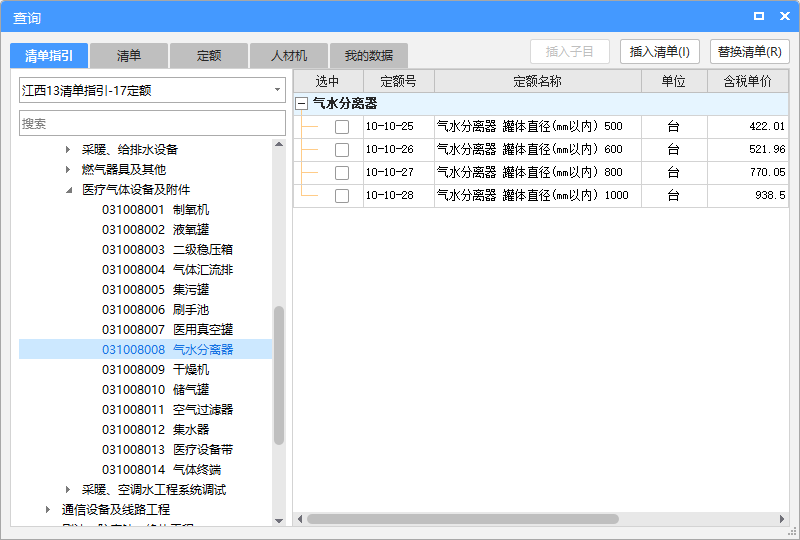Select tree item 031008002 液氧罐
This screenshot has height=540, width=800.
click(x=155, y=230)
